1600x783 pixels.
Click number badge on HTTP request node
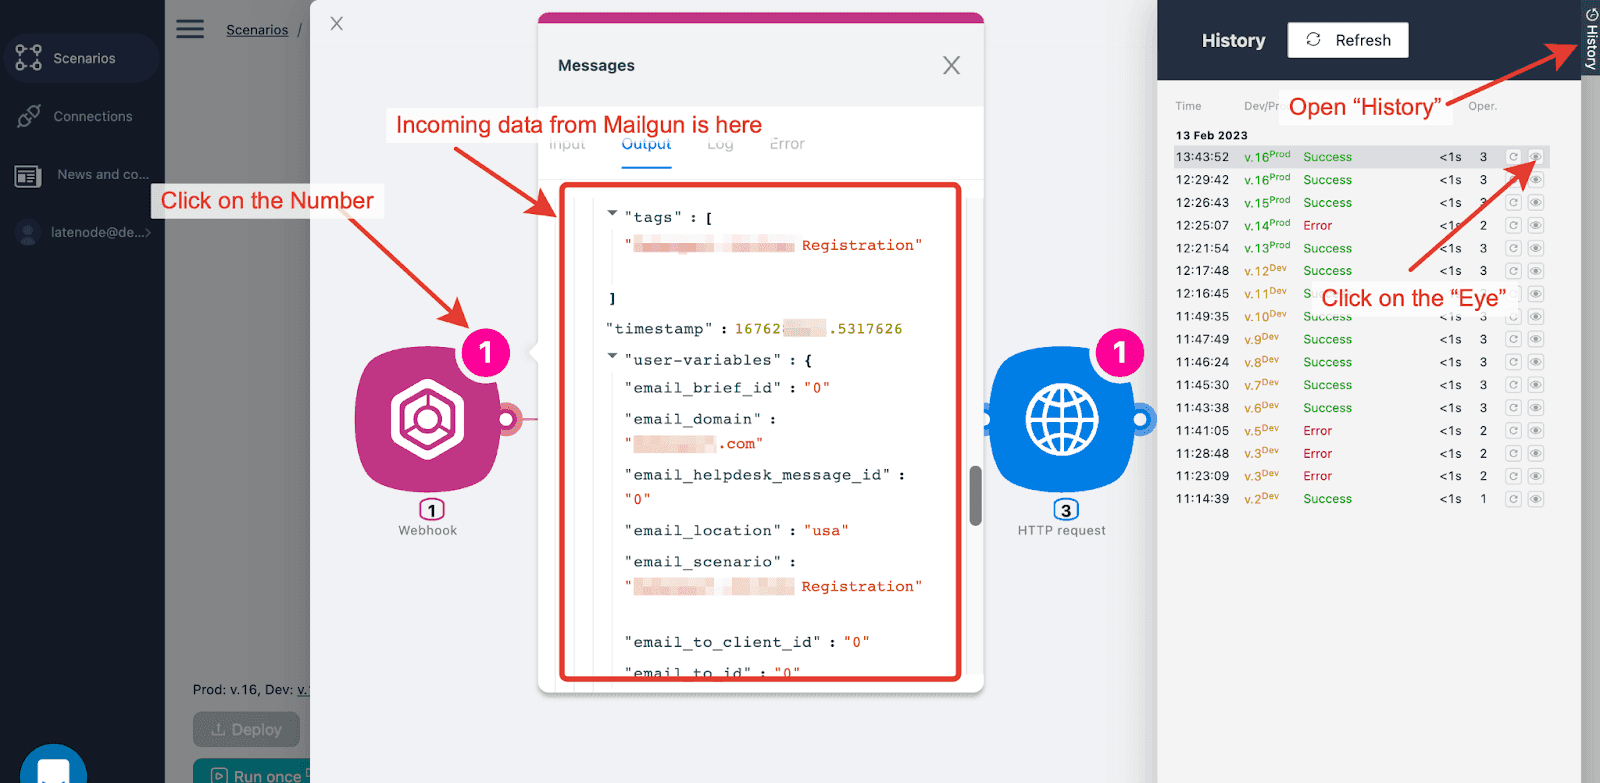pos(1119,353)
